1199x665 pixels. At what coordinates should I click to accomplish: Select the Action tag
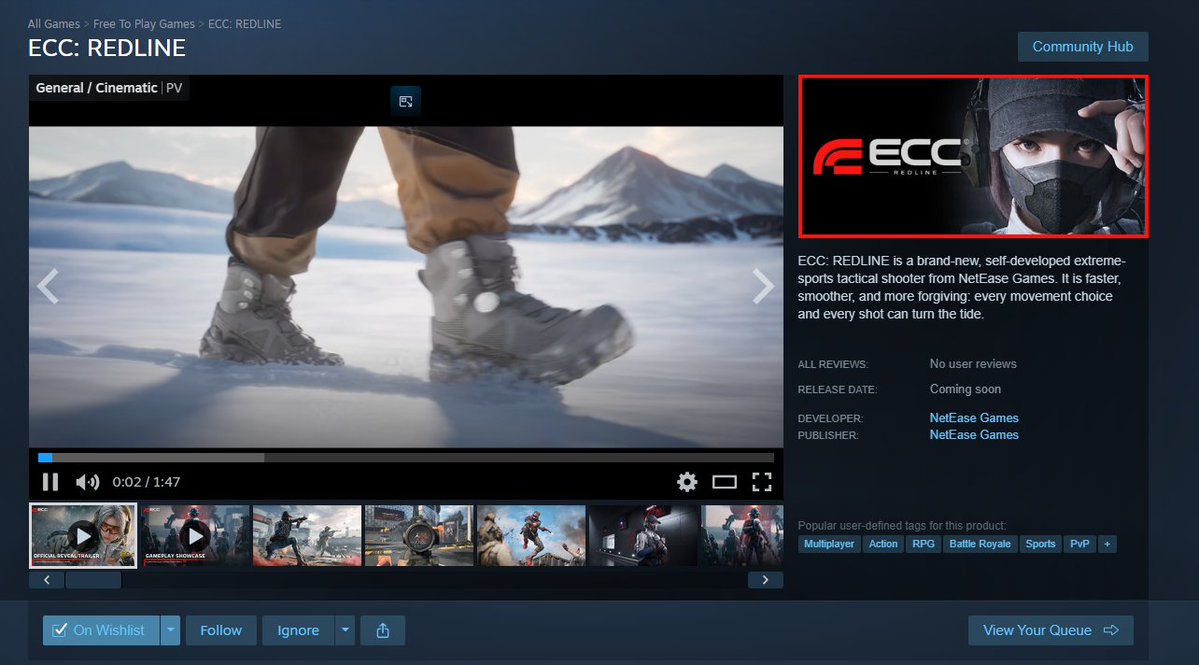click(x=883, y=544)
